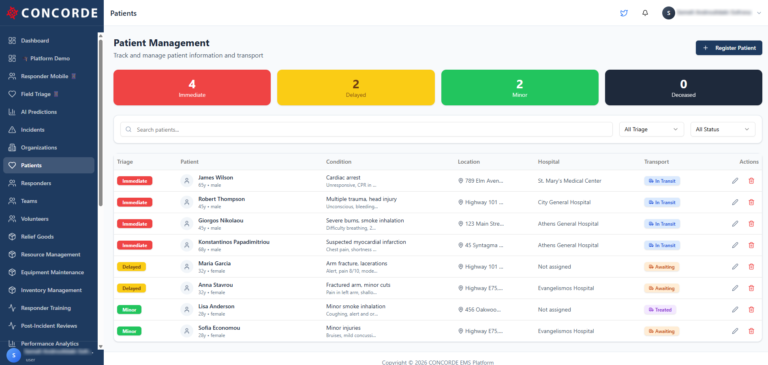Open Incidents in sidebar

point(48,130)
